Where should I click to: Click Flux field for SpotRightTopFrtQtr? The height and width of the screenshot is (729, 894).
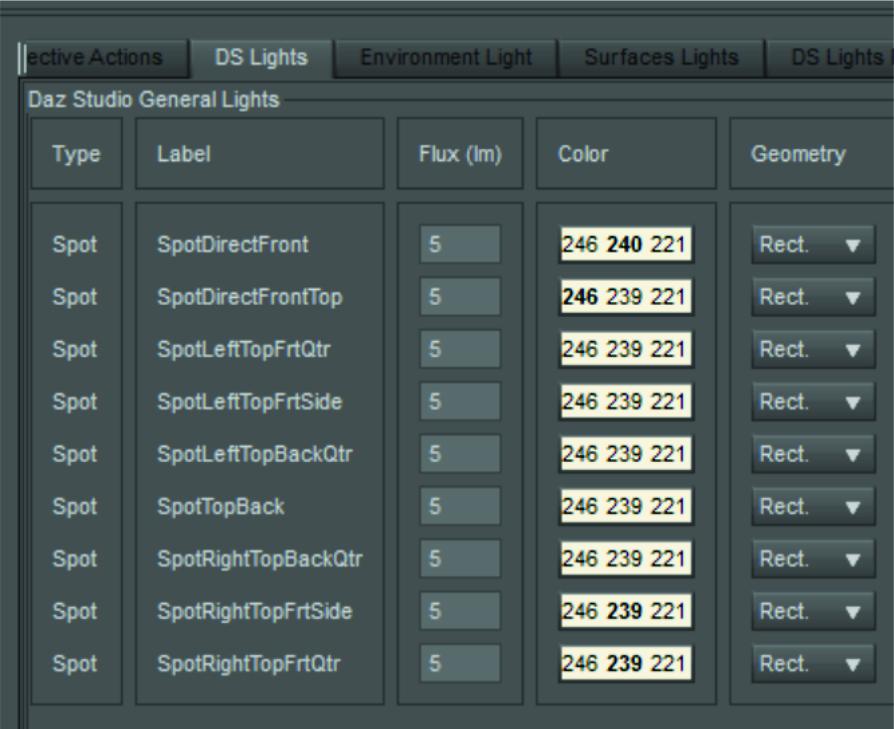(x=460, y=664)
